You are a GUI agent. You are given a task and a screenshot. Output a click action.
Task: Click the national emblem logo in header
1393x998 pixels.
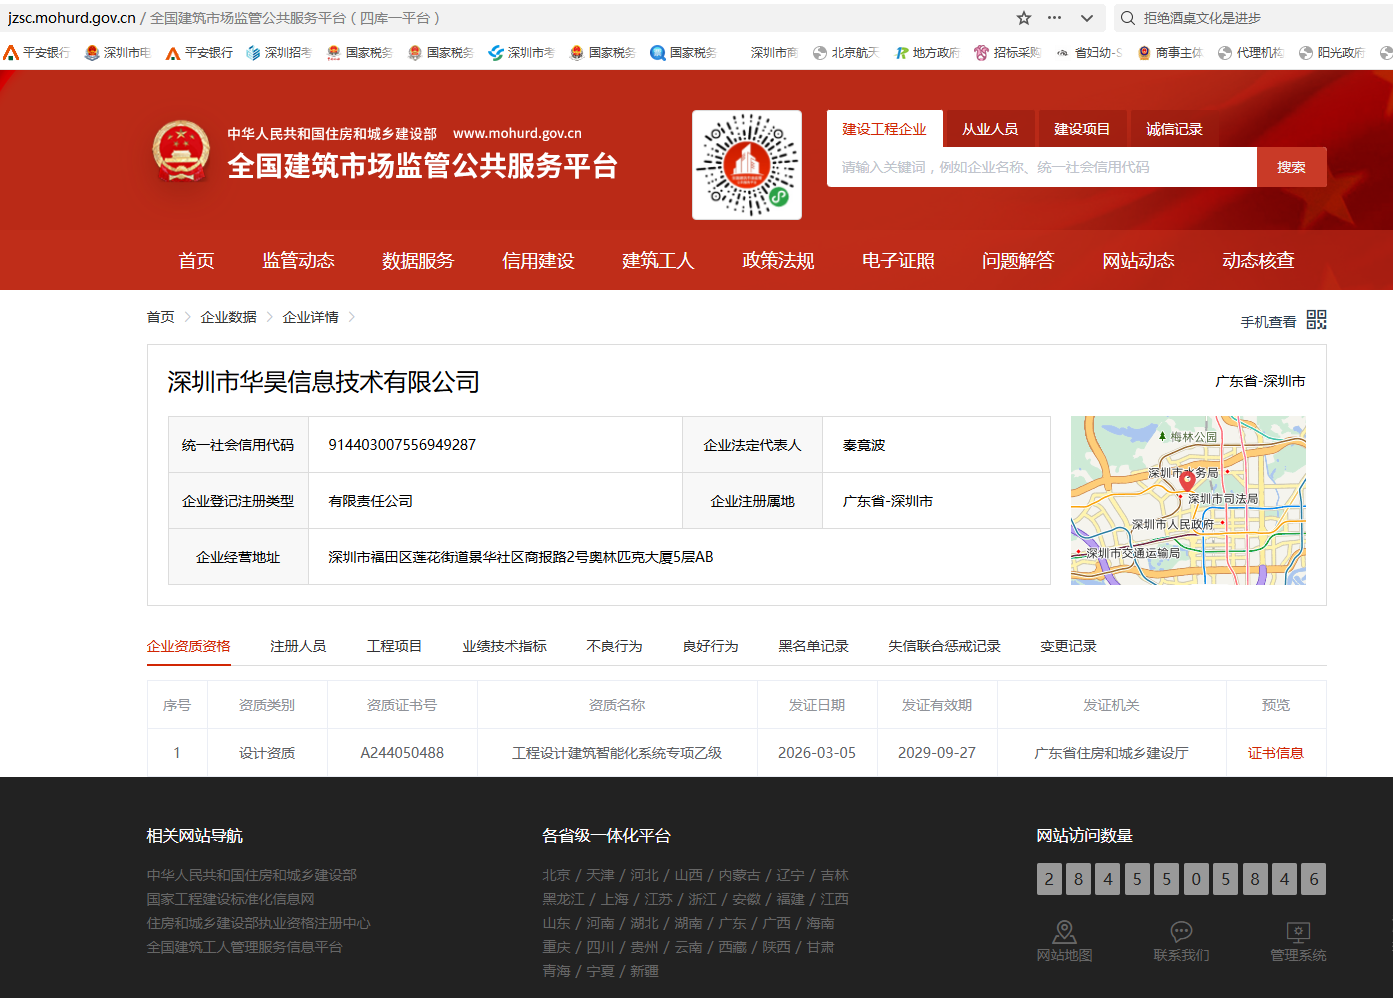click(x=181, y=152)
